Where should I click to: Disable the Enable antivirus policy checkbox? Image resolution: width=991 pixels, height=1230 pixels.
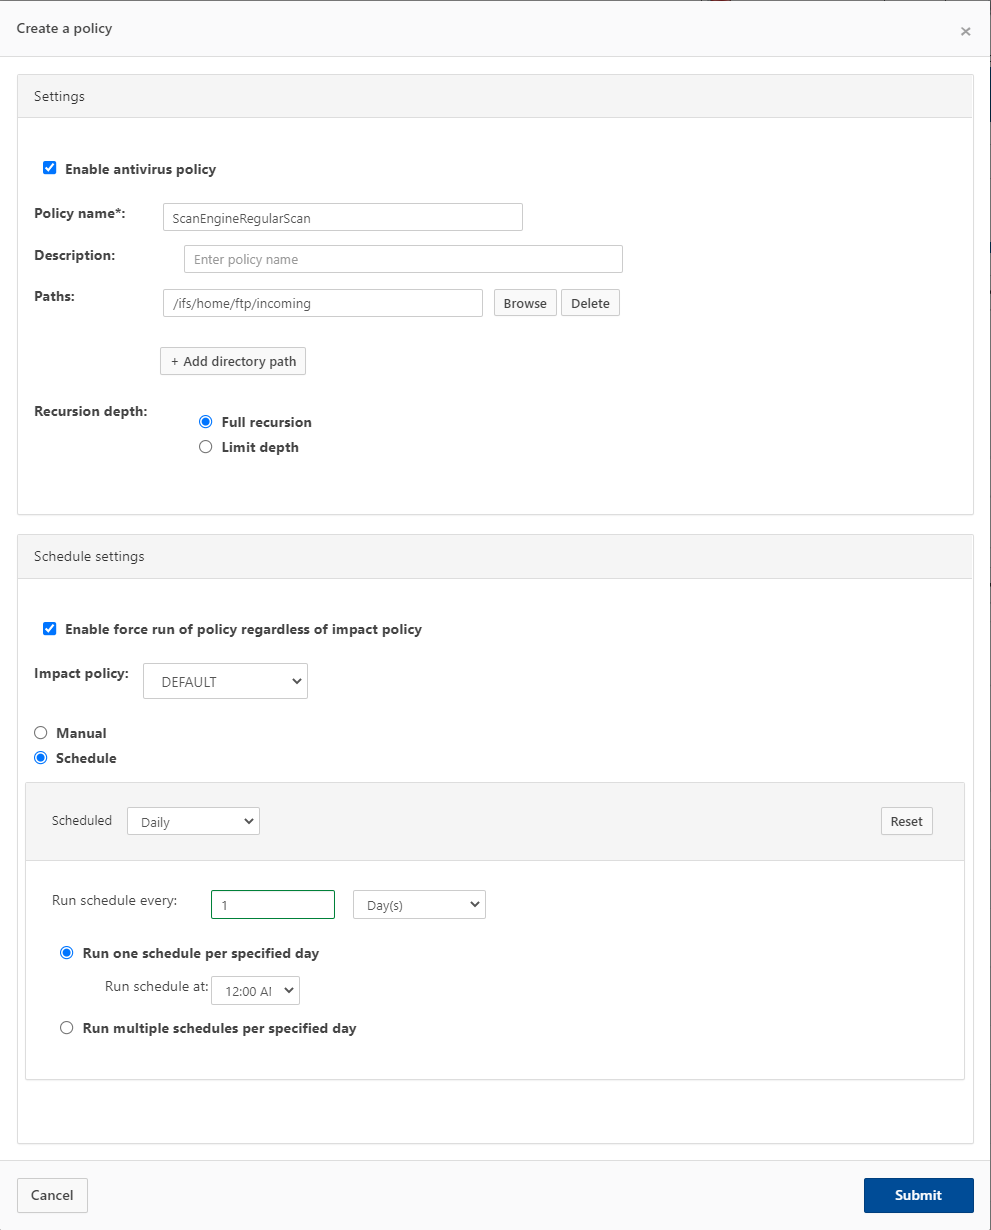[49, 168]
